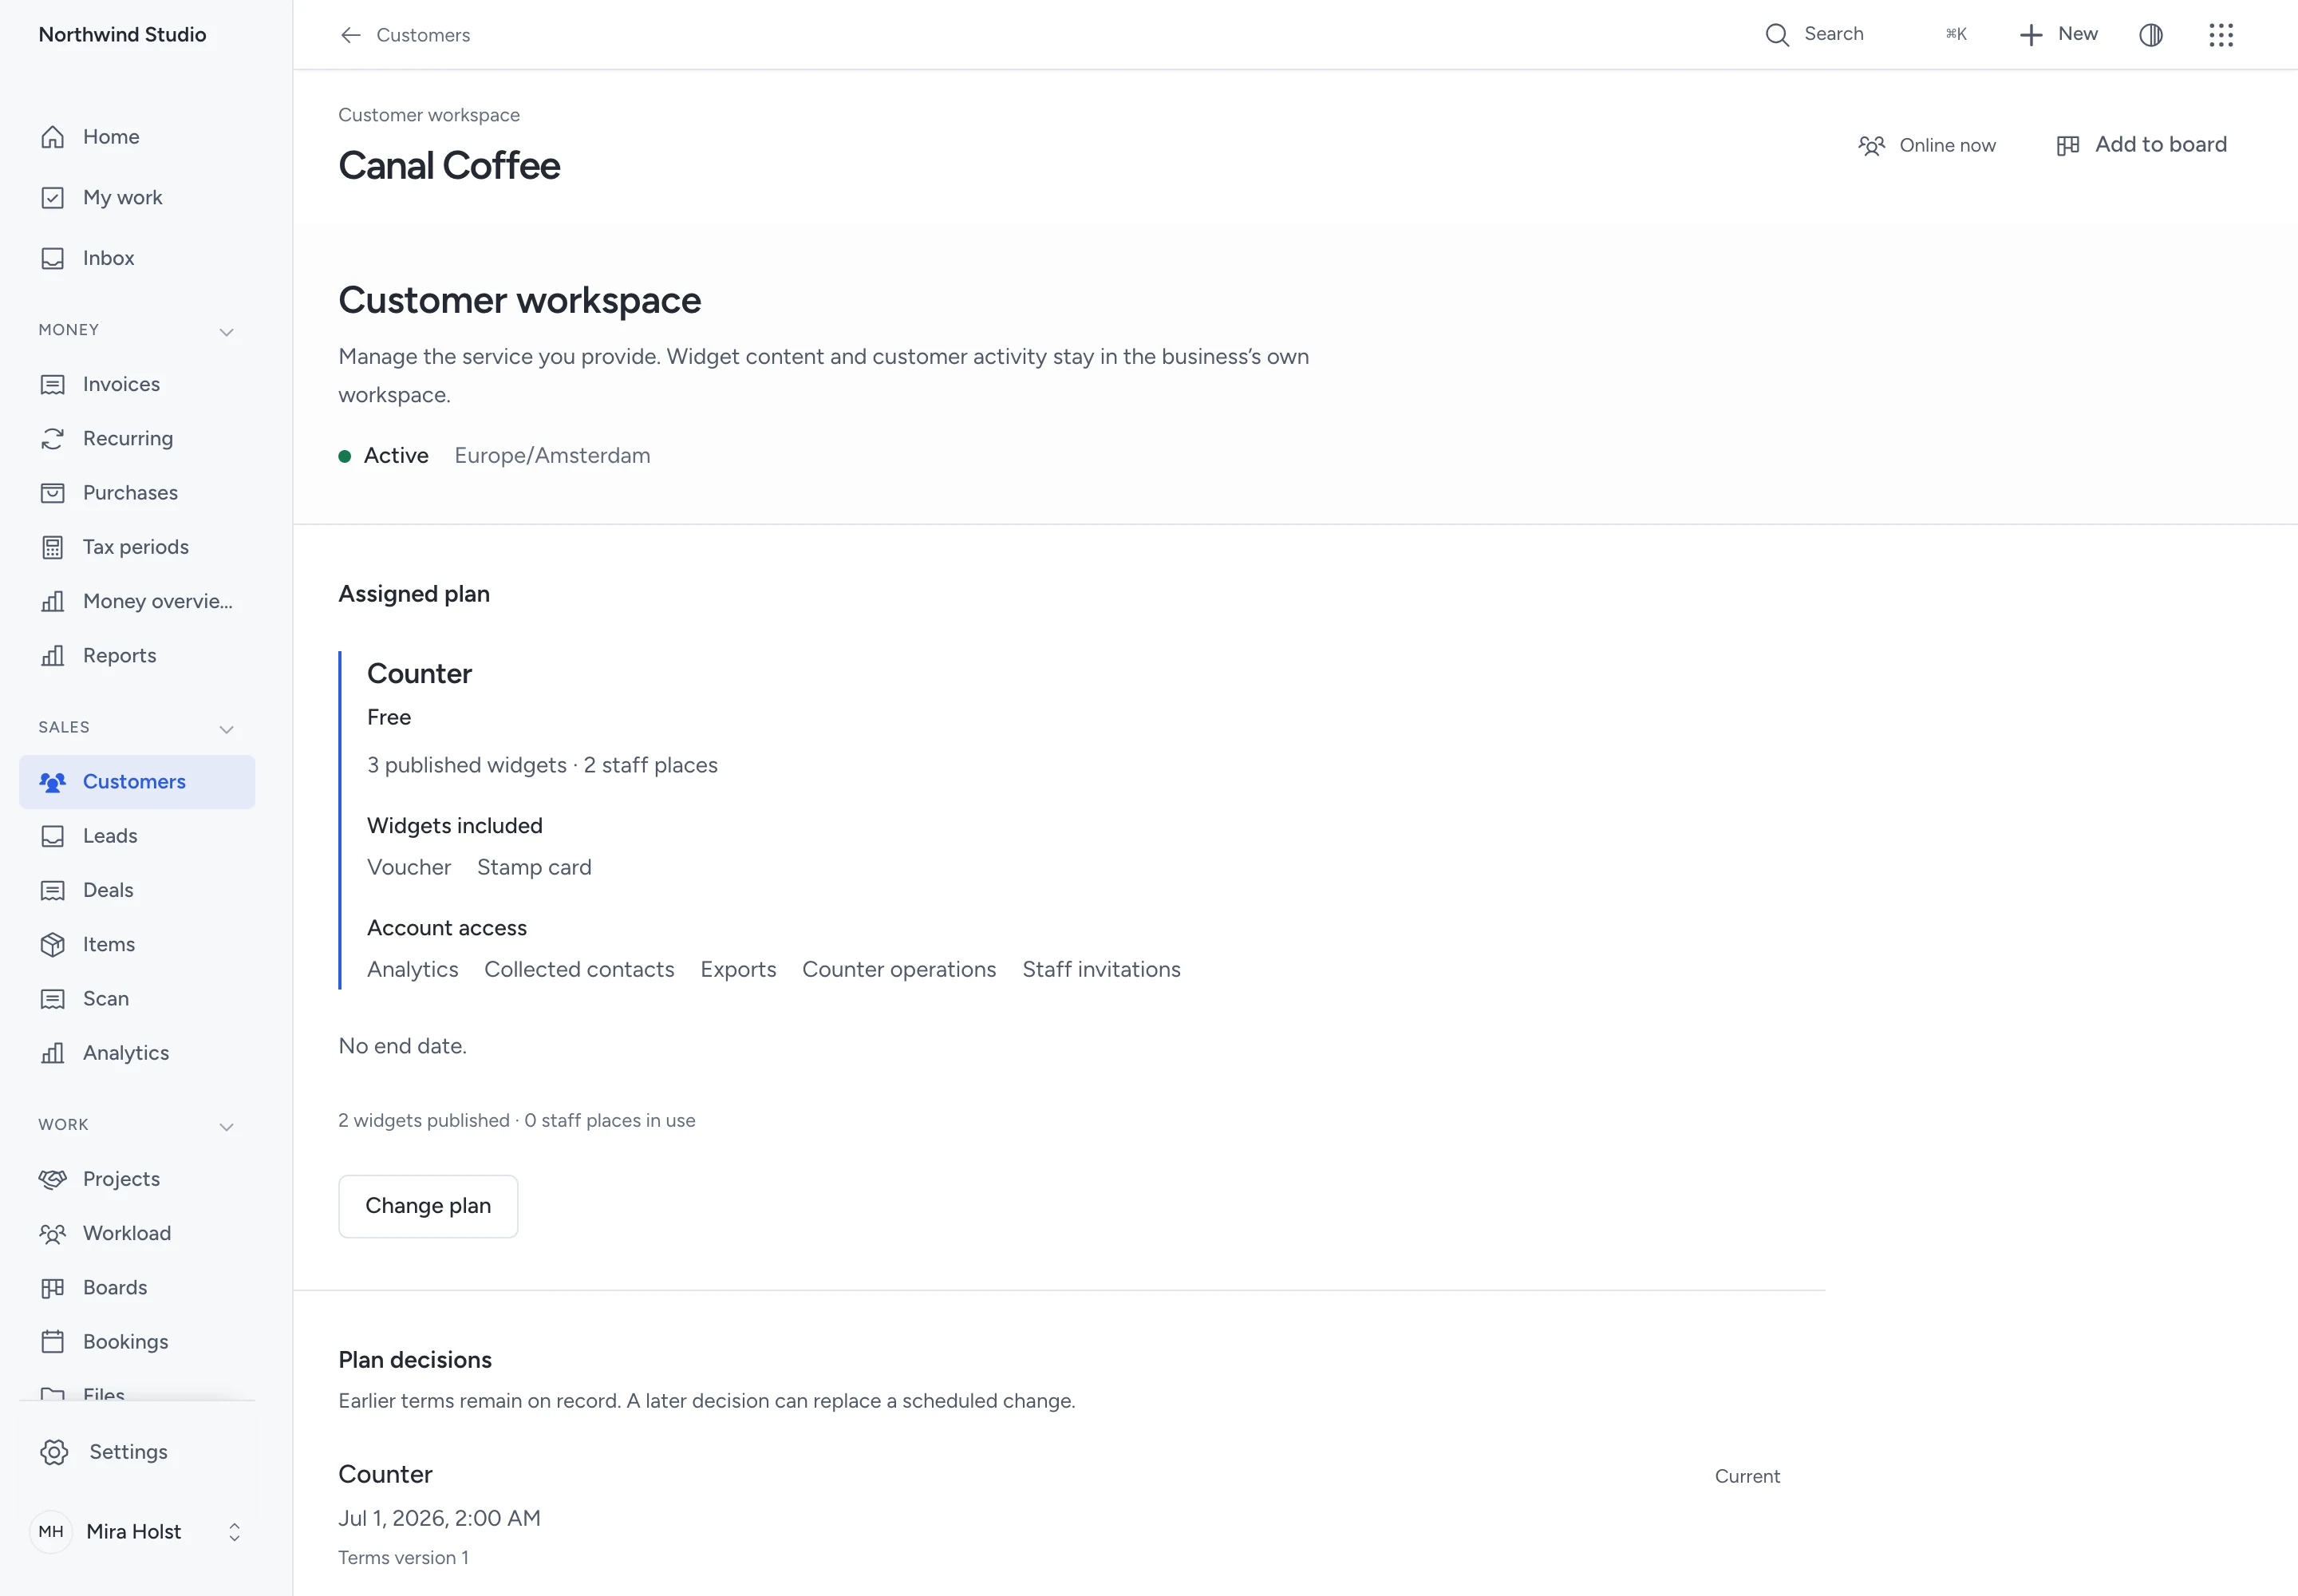This screenshot has height=1596, width=2298.
Task: Click the Invoices sidebar icon
Action: tap(53, 385)
